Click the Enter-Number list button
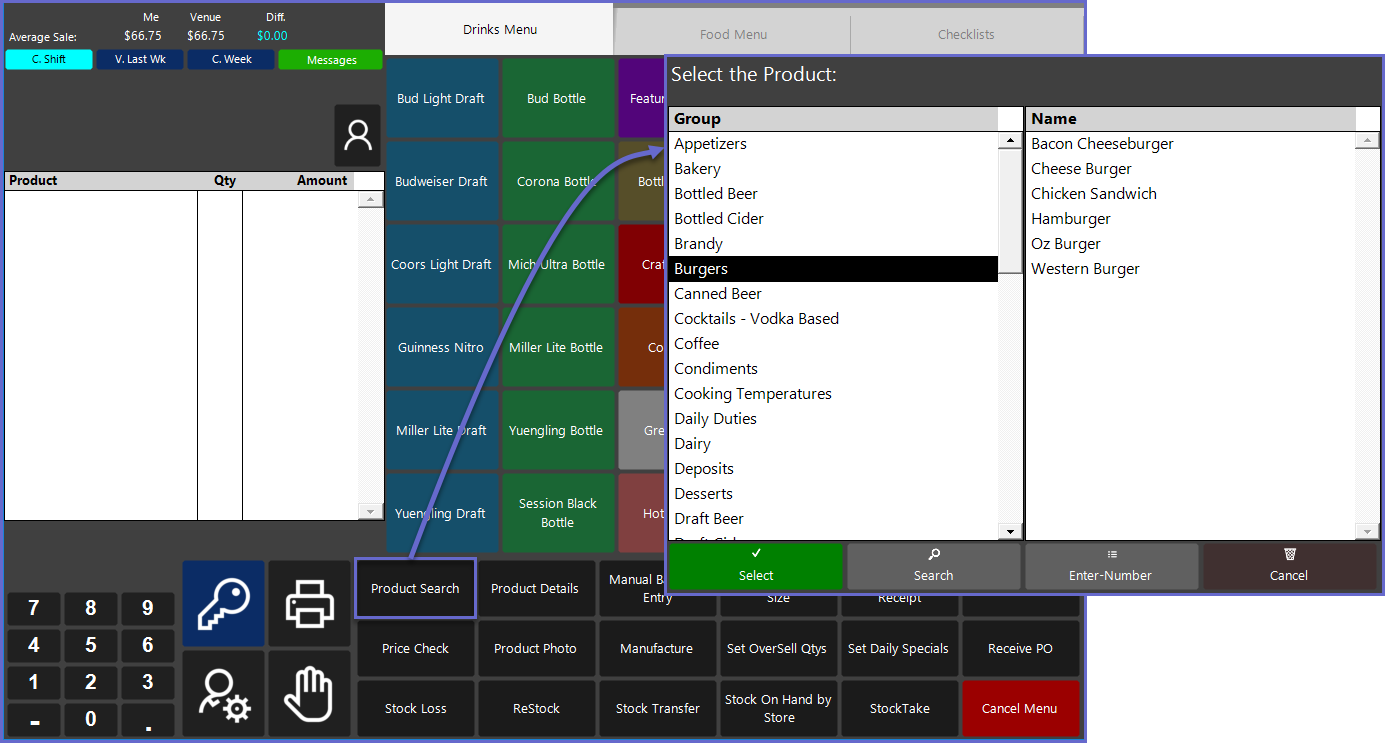 pos(1111,566)
